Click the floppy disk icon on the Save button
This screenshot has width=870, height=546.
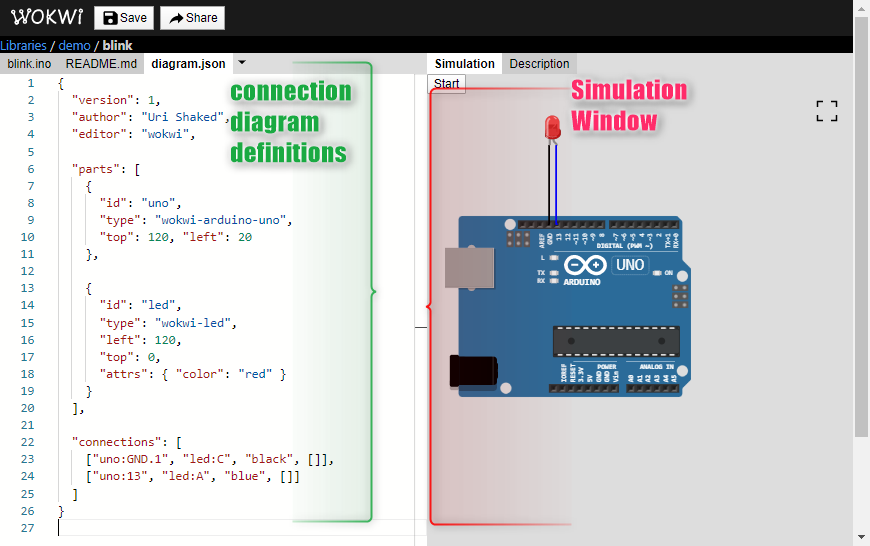click(x=110, y=18)
